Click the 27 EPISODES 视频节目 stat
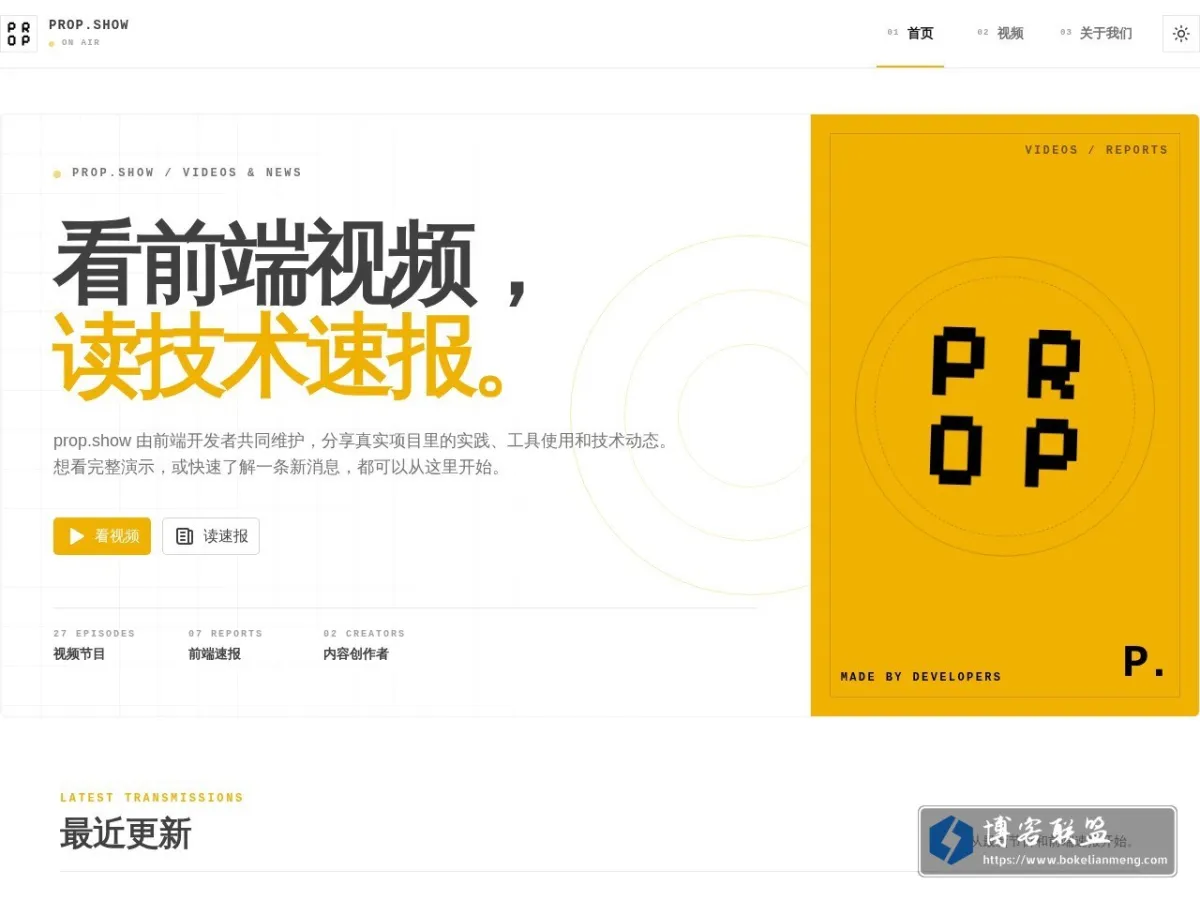Image resolution: width=1200 pixels, height=900 pixels. (x=94, y=645)
